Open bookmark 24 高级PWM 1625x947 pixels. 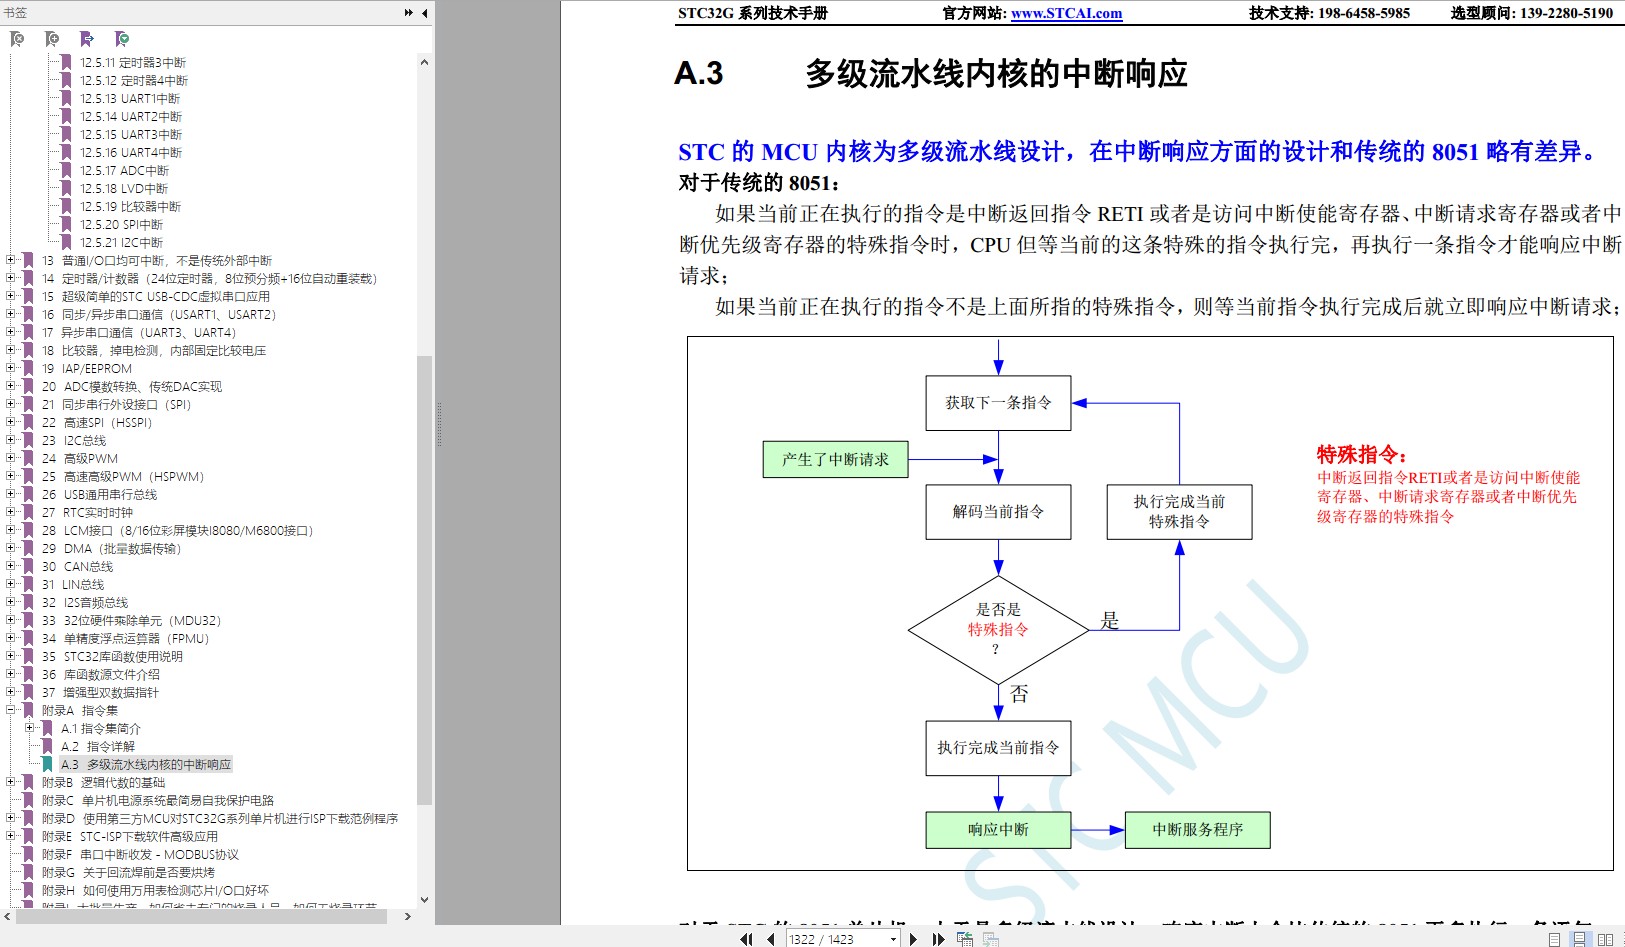pyautogui.click(x=80, y=459)
